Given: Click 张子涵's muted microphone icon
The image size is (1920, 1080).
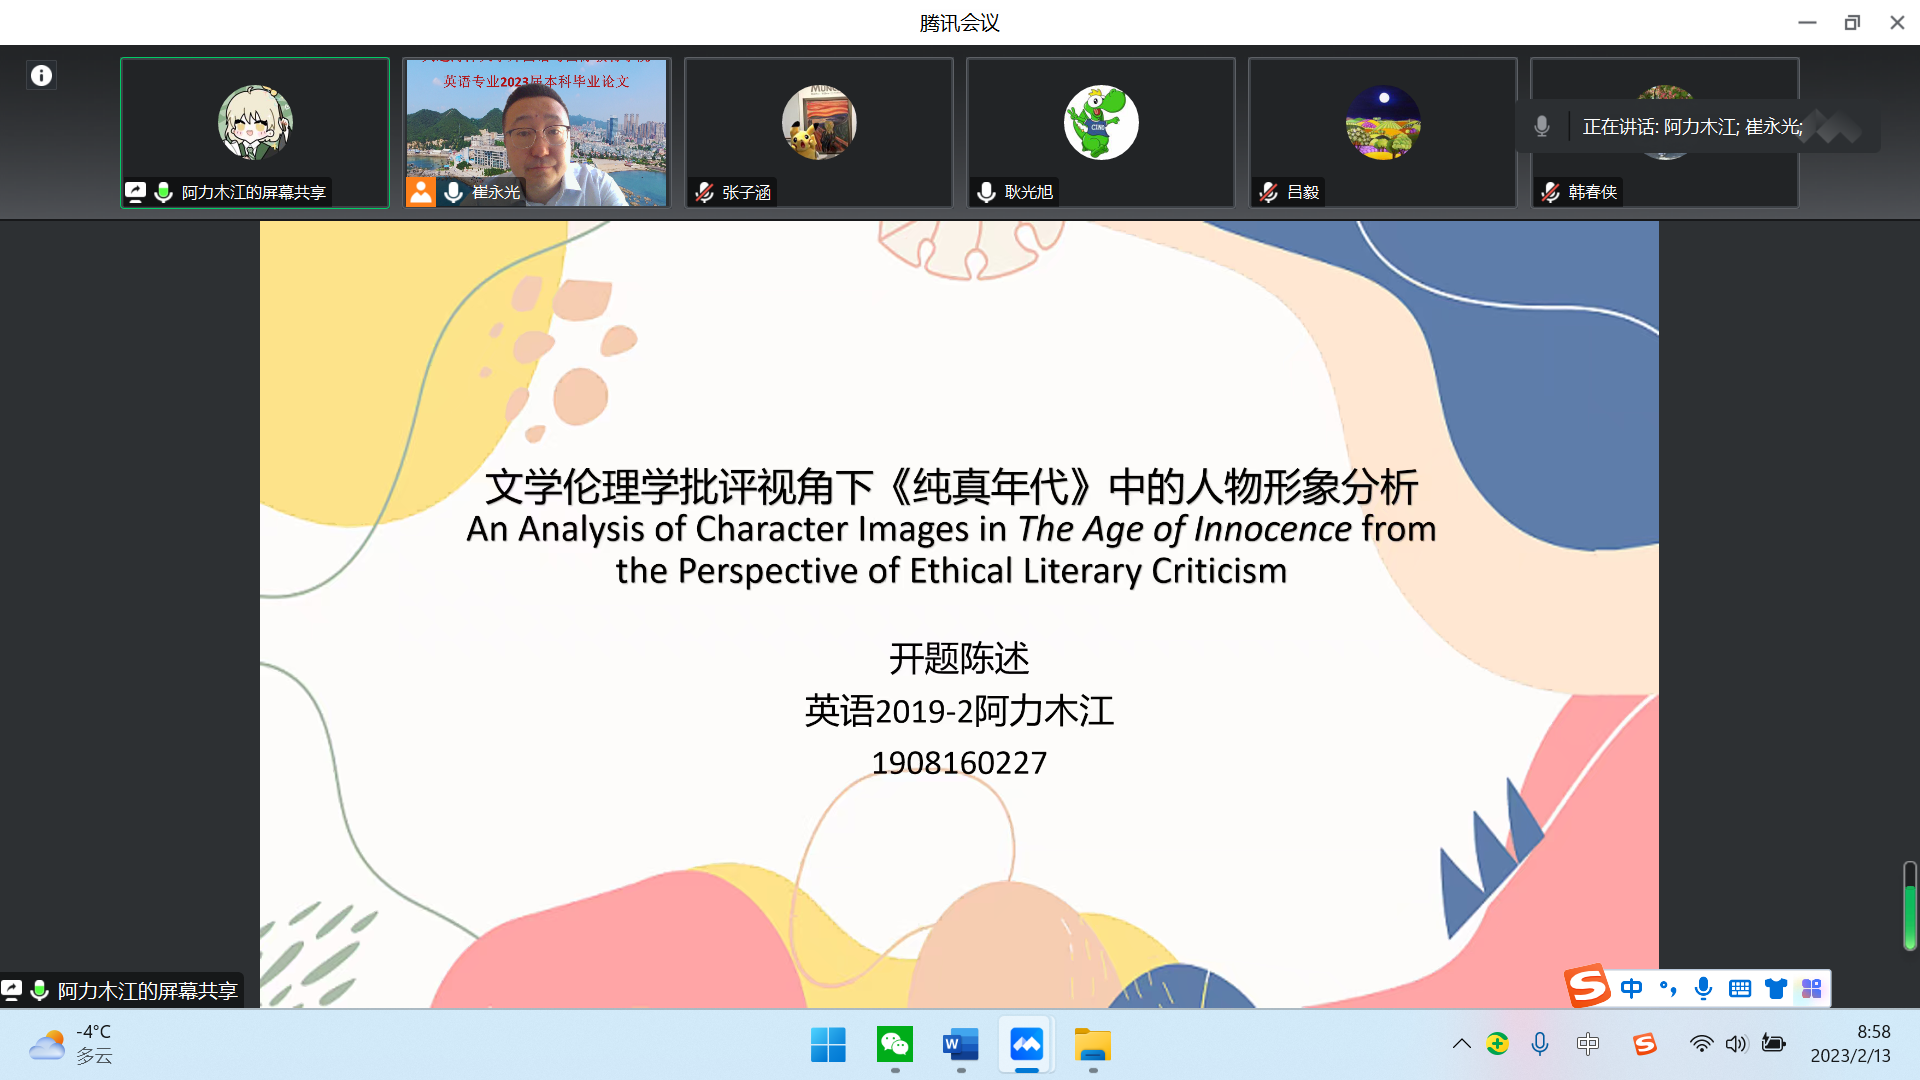Looking at the screenshot, I should click(x=705, y=192).
